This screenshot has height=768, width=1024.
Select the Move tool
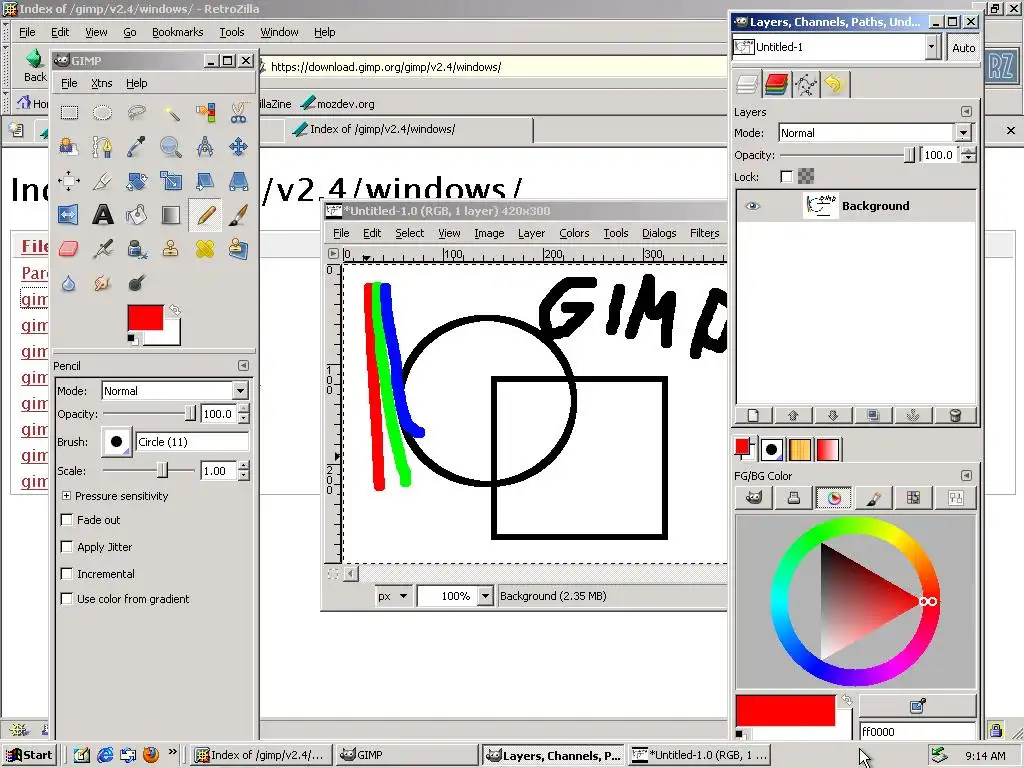[x=238, y=146]
